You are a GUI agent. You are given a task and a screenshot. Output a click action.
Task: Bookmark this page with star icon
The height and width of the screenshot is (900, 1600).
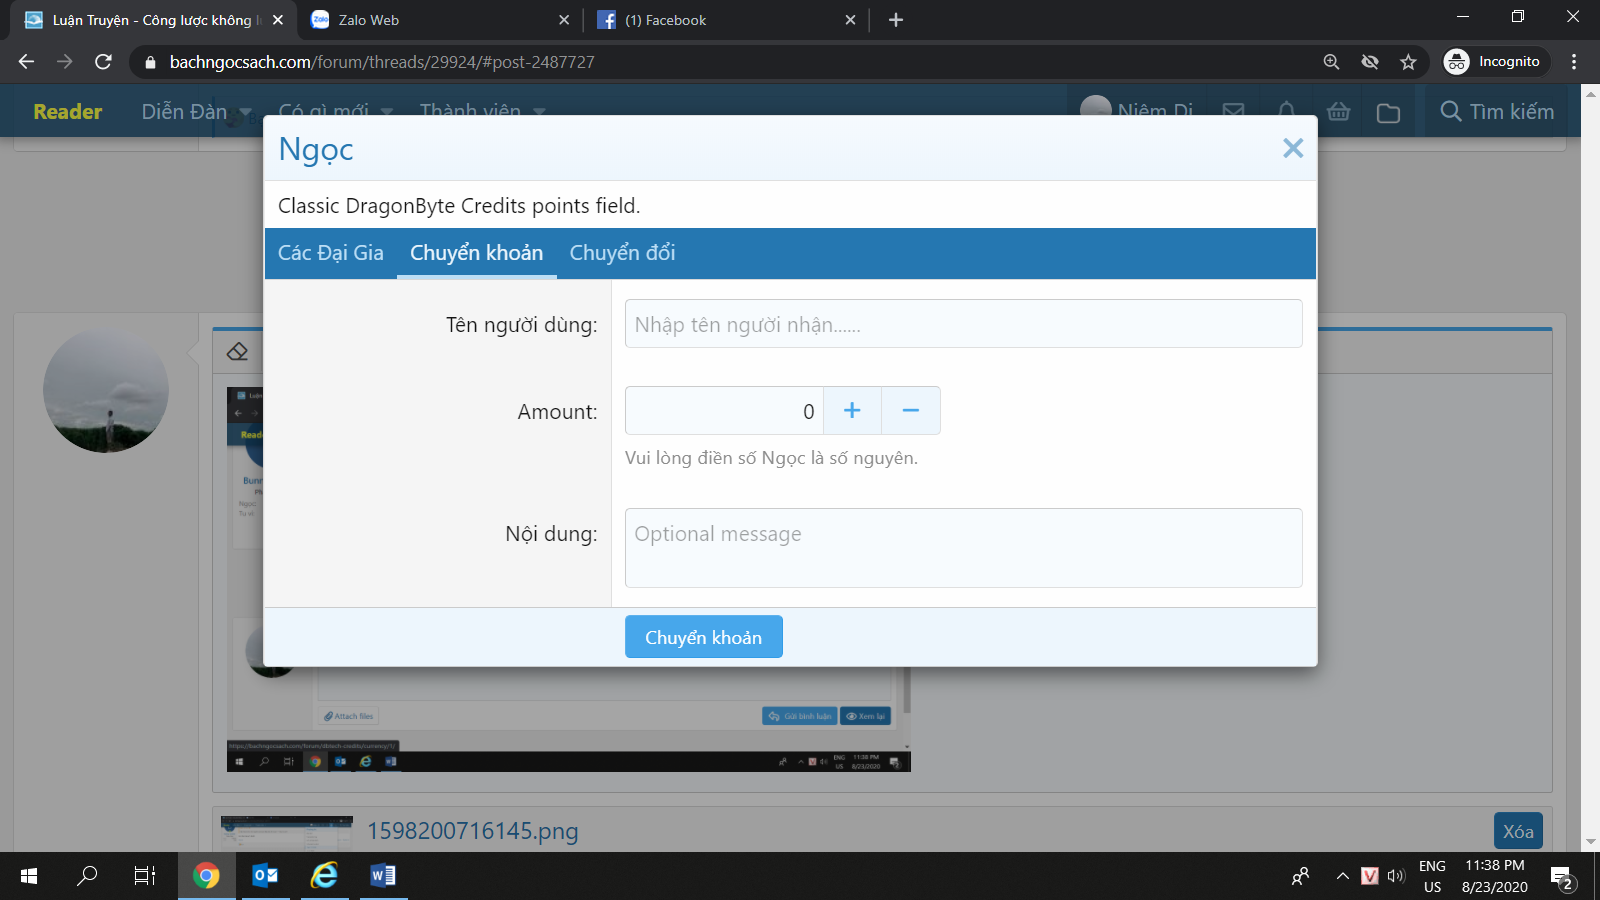(x=1408, y=62)
